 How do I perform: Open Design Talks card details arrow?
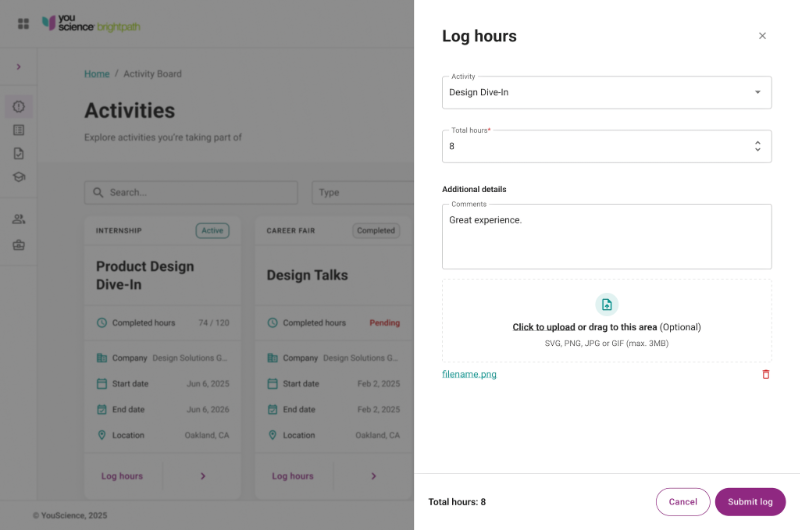(x=373, y=476)
